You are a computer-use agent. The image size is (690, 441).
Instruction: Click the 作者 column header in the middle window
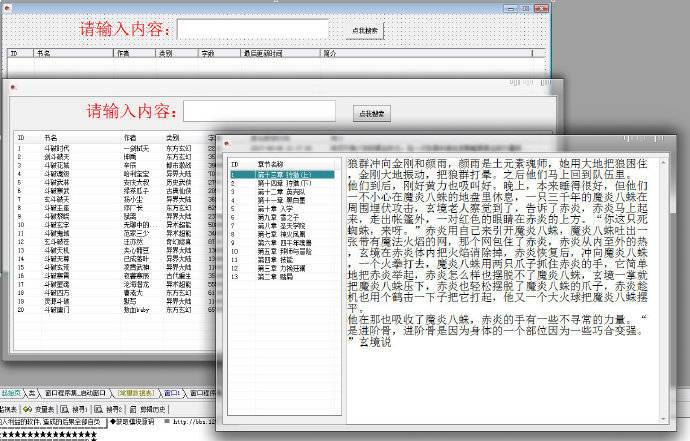pos(130,137)
